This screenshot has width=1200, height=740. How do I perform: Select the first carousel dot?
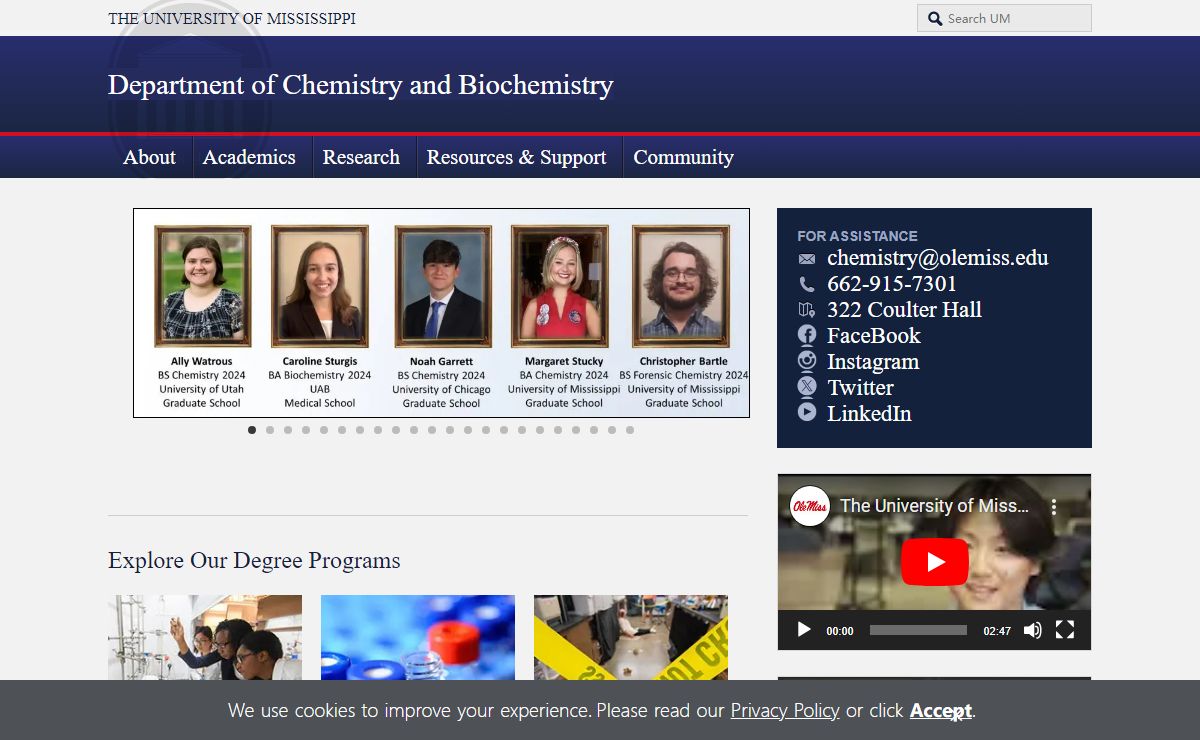click(x=252, y=430)
